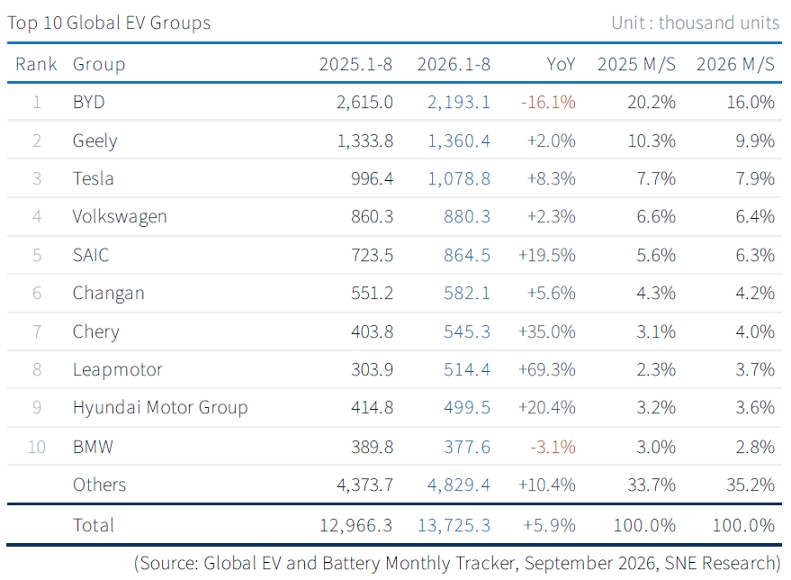The height and width of the screenshot is (580, 791).
Task: Click the 16.0% market share cell
Action: (751, 102)
